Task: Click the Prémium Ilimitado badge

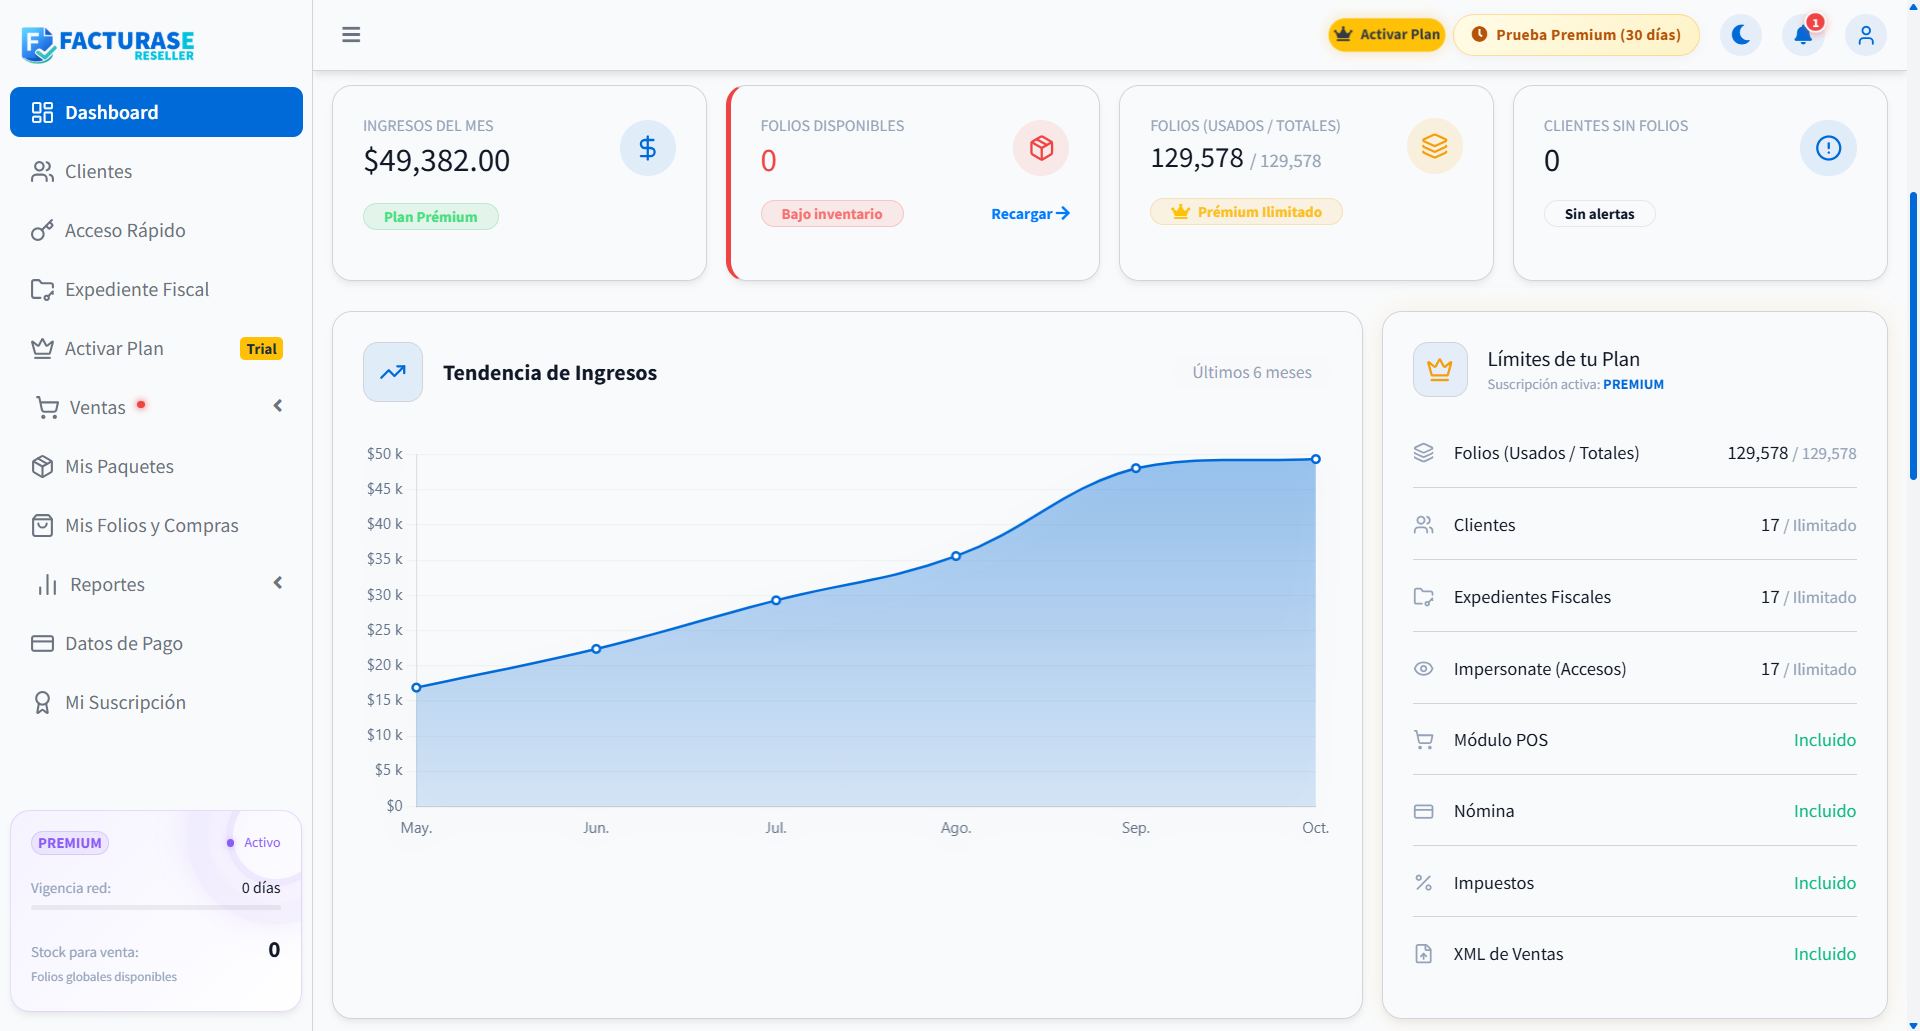Action: [x=1246, y=212]
